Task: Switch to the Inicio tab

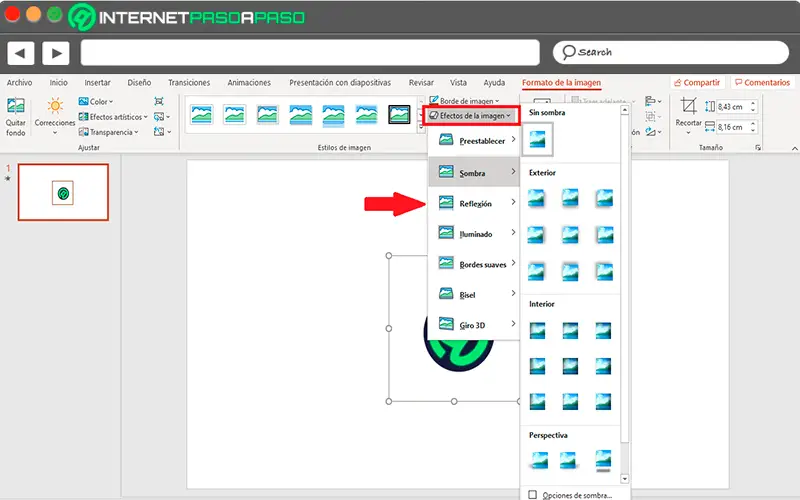Action: point(59,83)
